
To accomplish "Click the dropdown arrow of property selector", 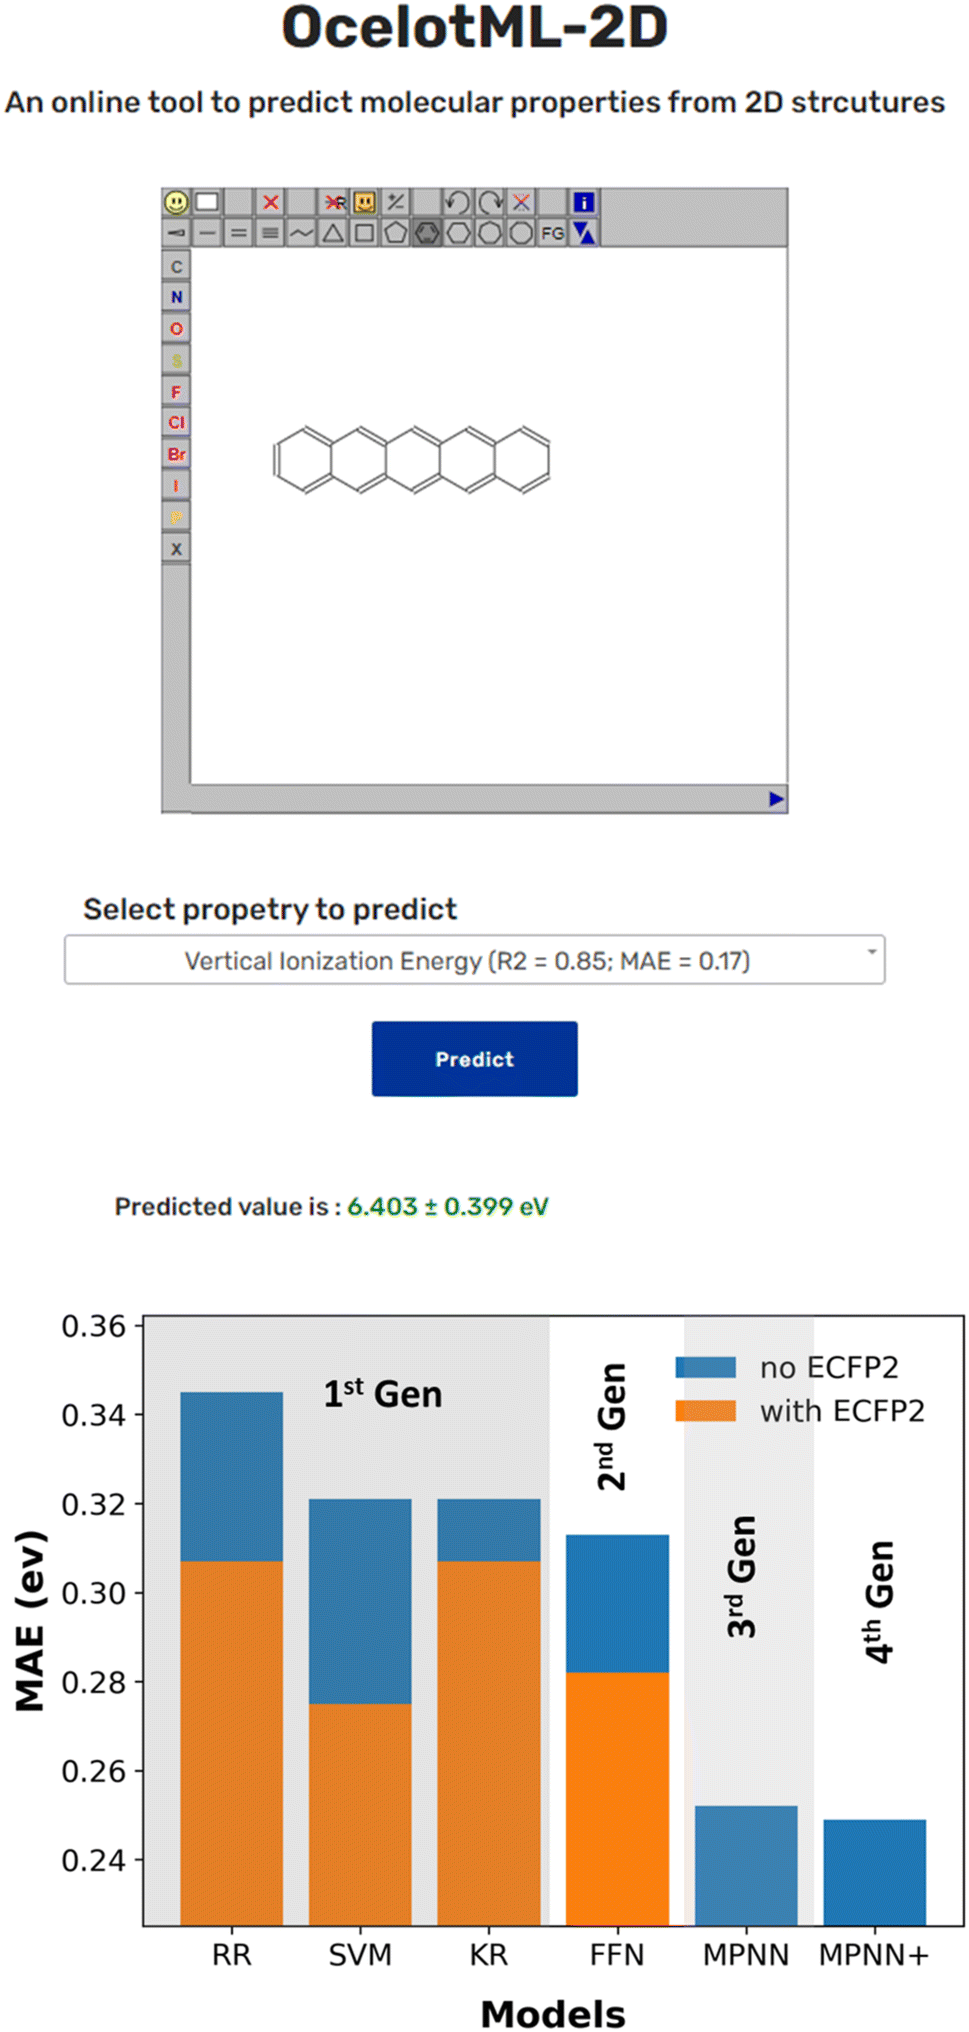I will click(872, 951).
